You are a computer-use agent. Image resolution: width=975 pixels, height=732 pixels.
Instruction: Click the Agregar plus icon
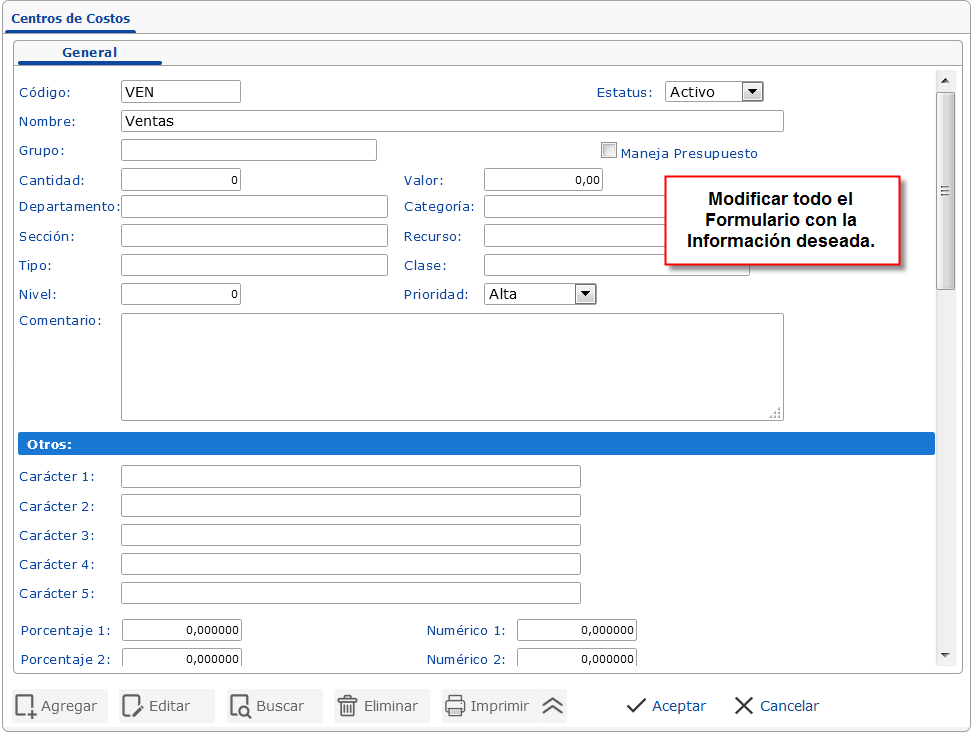point(25,706)
